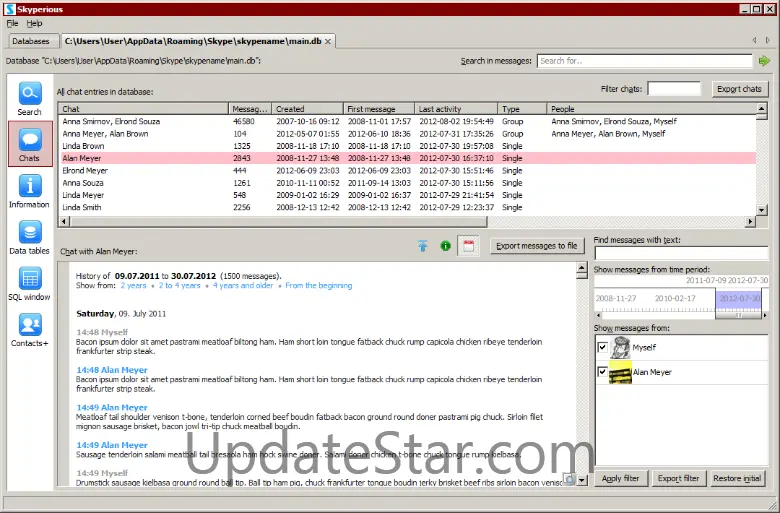
Task: Focus the Search in messages field
Action: 645,61
